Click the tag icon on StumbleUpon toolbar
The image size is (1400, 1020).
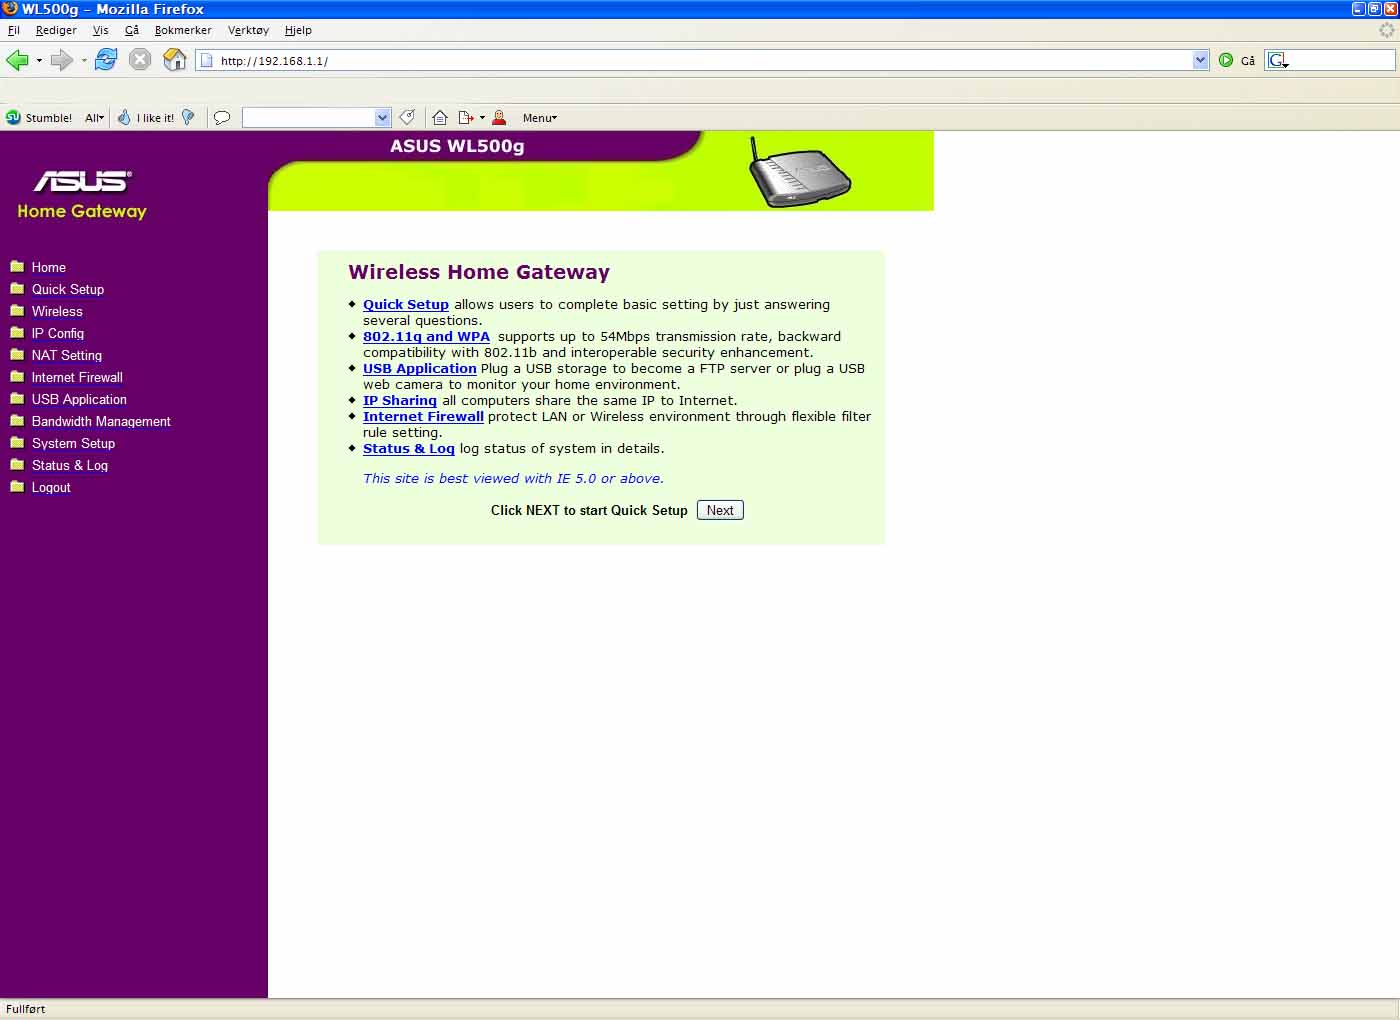(x=407, y=118)
